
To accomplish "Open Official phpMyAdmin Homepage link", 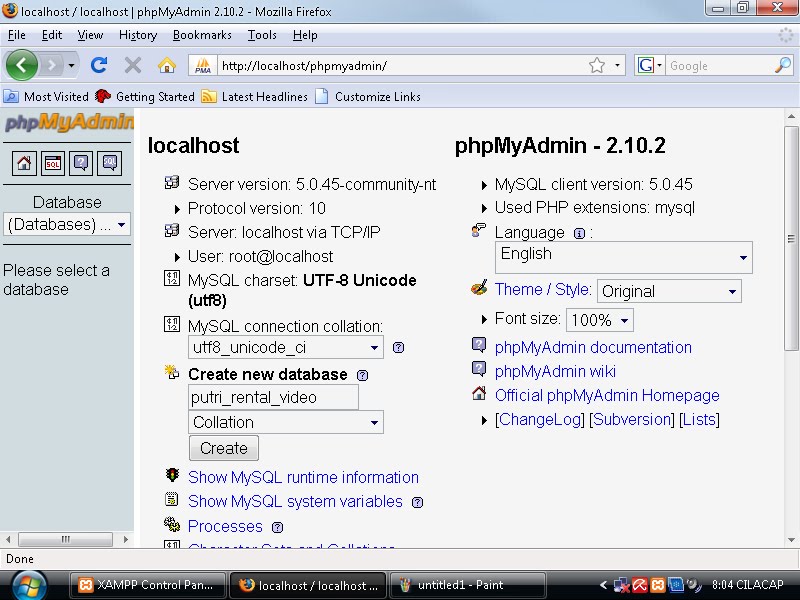I will (x=607, y=395).
